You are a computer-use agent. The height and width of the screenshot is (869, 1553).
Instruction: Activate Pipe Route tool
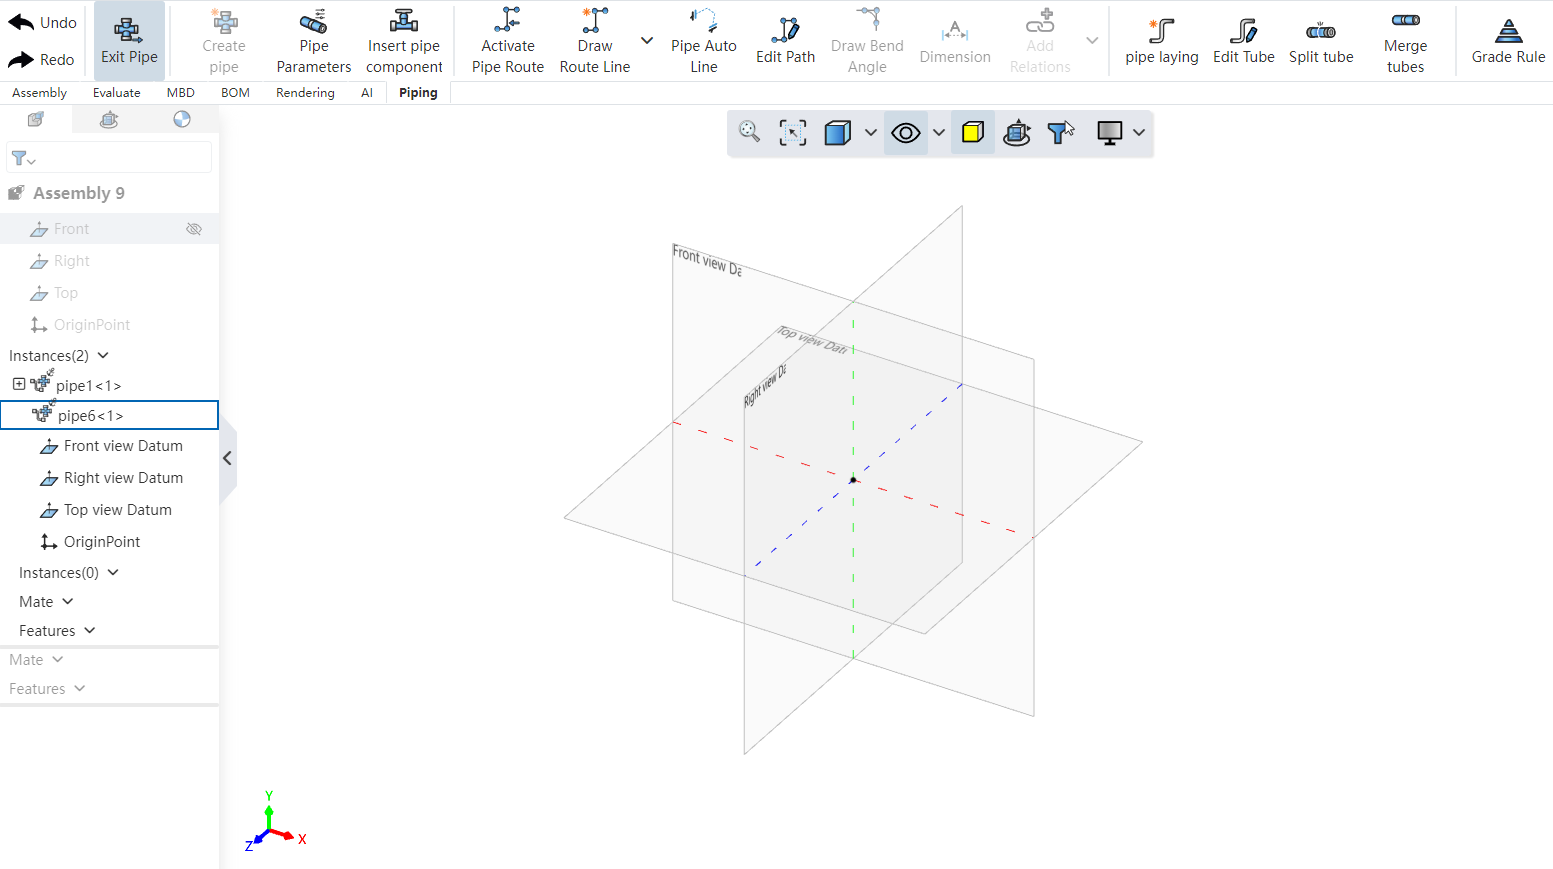coord(508,42)
